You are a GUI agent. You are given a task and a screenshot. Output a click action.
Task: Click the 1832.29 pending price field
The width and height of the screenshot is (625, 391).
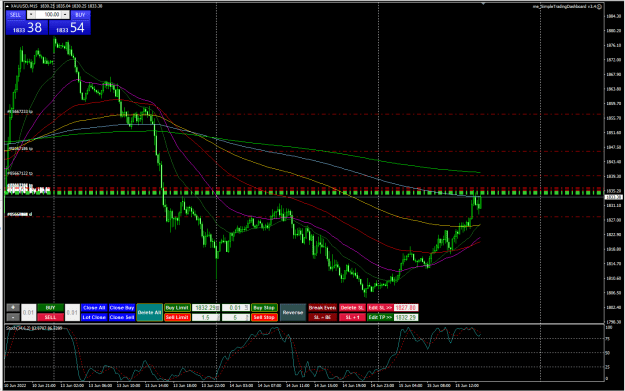(206, 308)
